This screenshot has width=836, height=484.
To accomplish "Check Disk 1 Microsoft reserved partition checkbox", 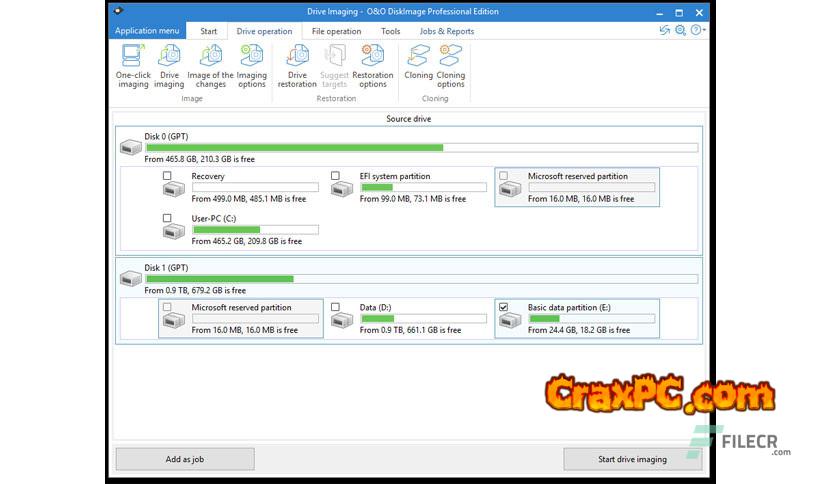I will (167, 307).
